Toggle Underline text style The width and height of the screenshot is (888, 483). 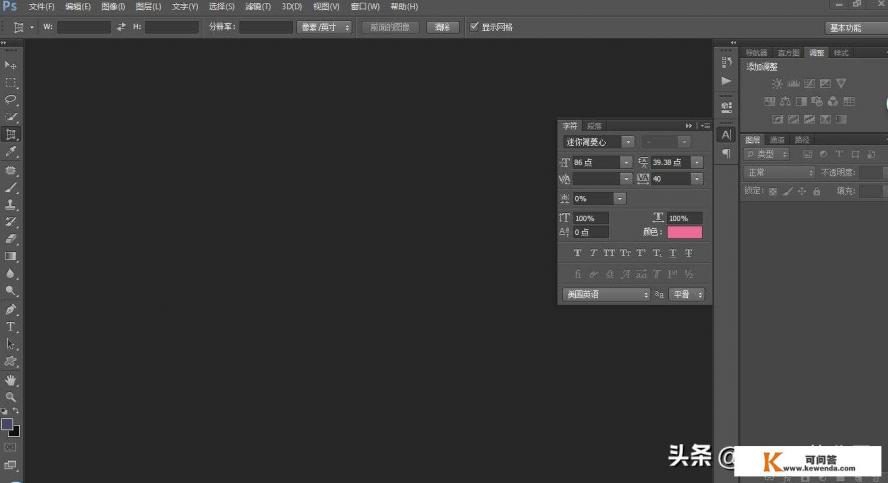point(673,253)
